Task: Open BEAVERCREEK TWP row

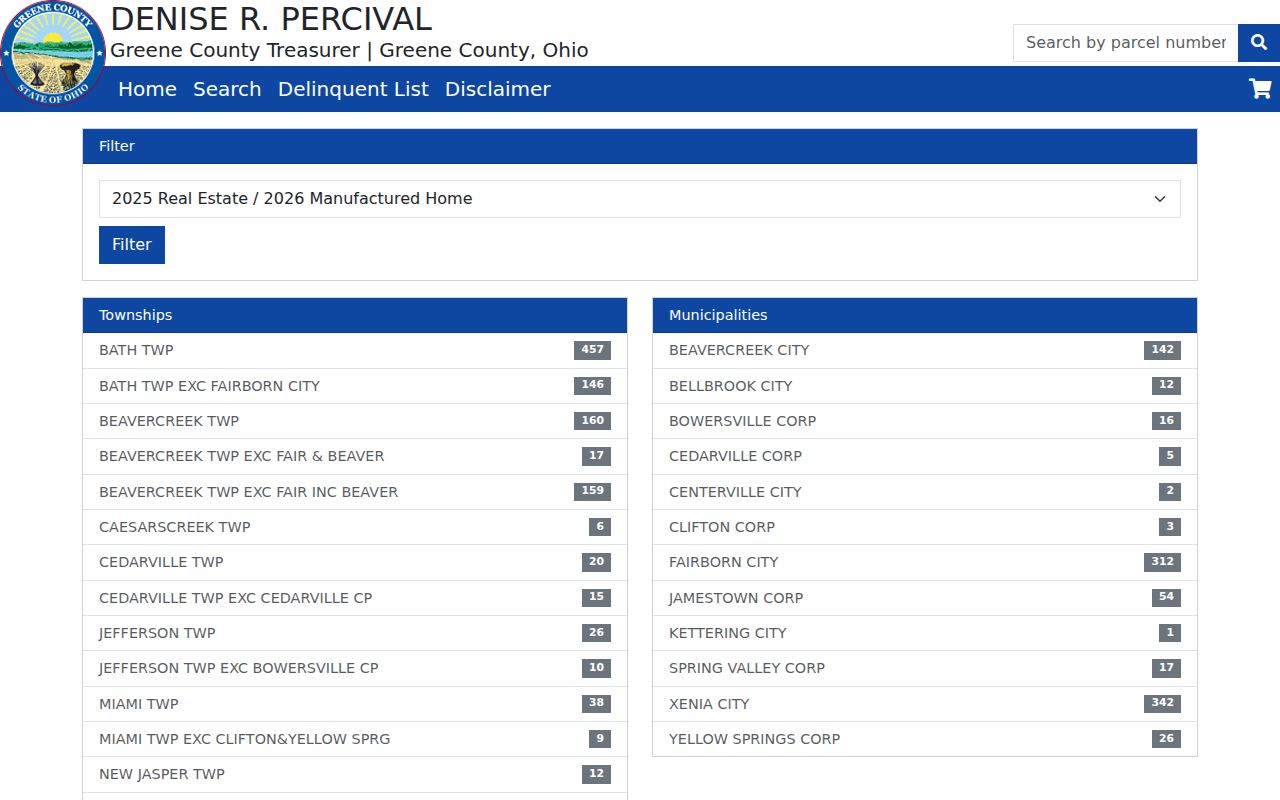Action: (x=355, y=421)
